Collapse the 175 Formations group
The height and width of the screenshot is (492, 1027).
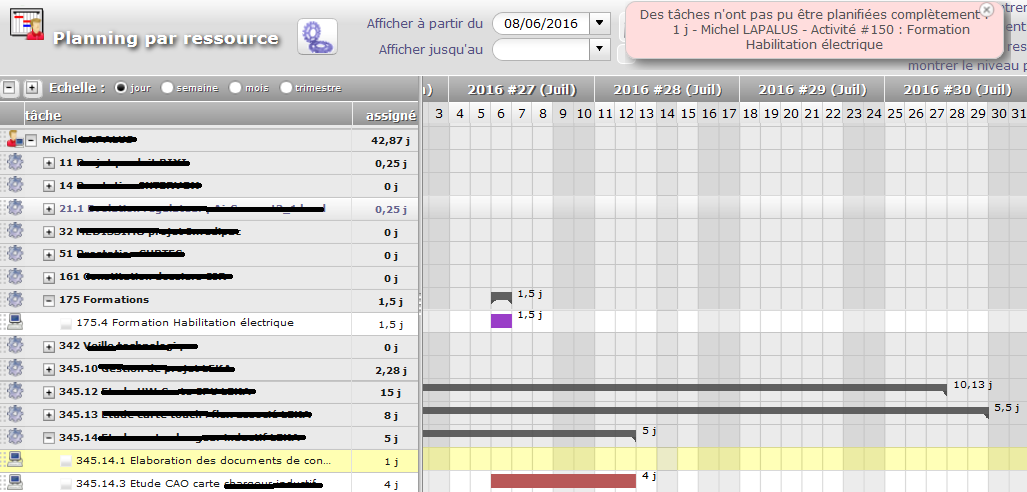[49, 300]
